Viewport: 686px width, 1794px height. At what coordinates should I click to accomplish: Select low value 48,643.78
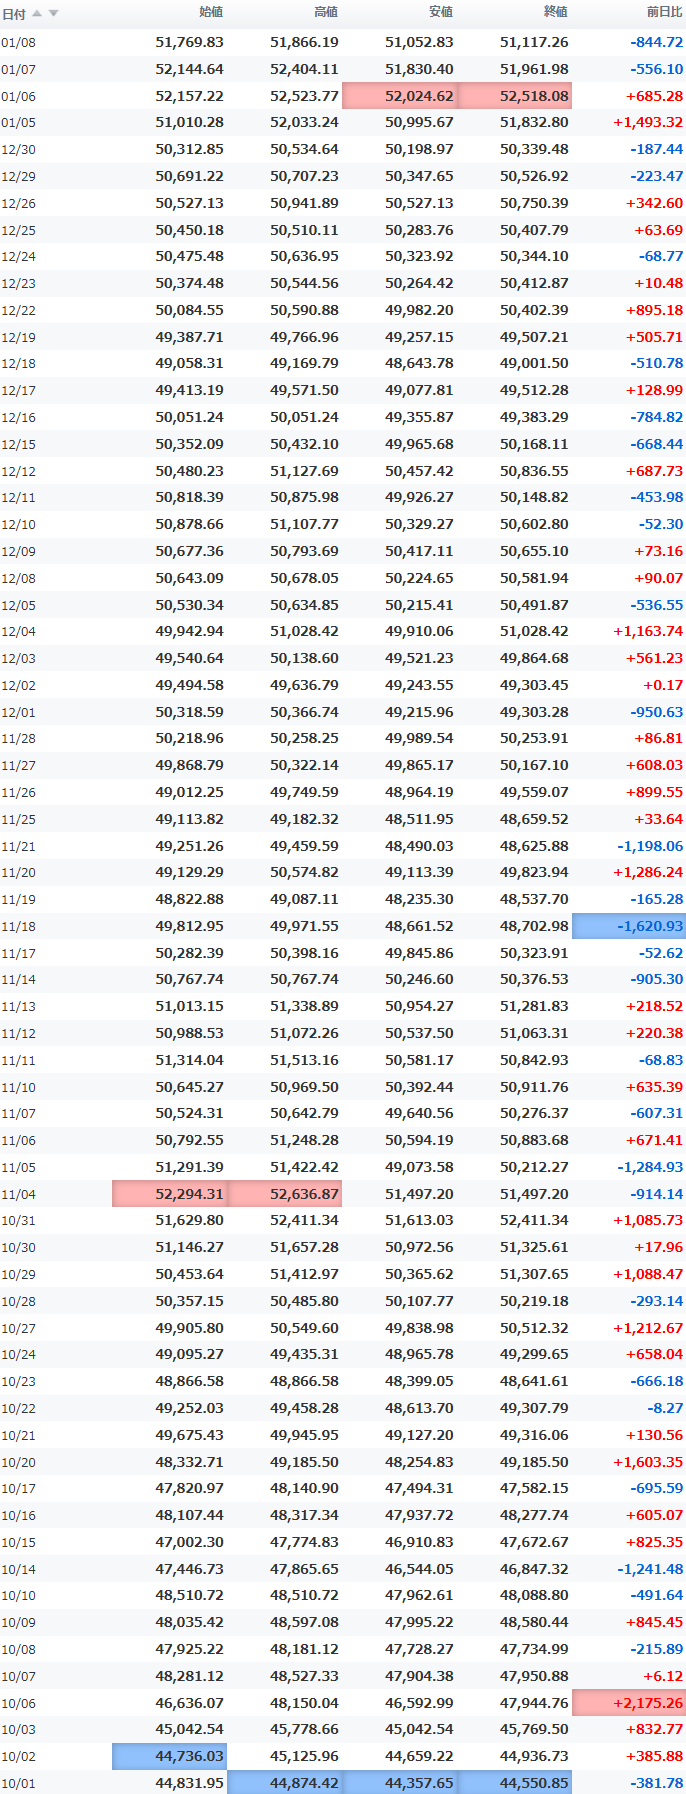pyautogui.click(x=419, y=364)
